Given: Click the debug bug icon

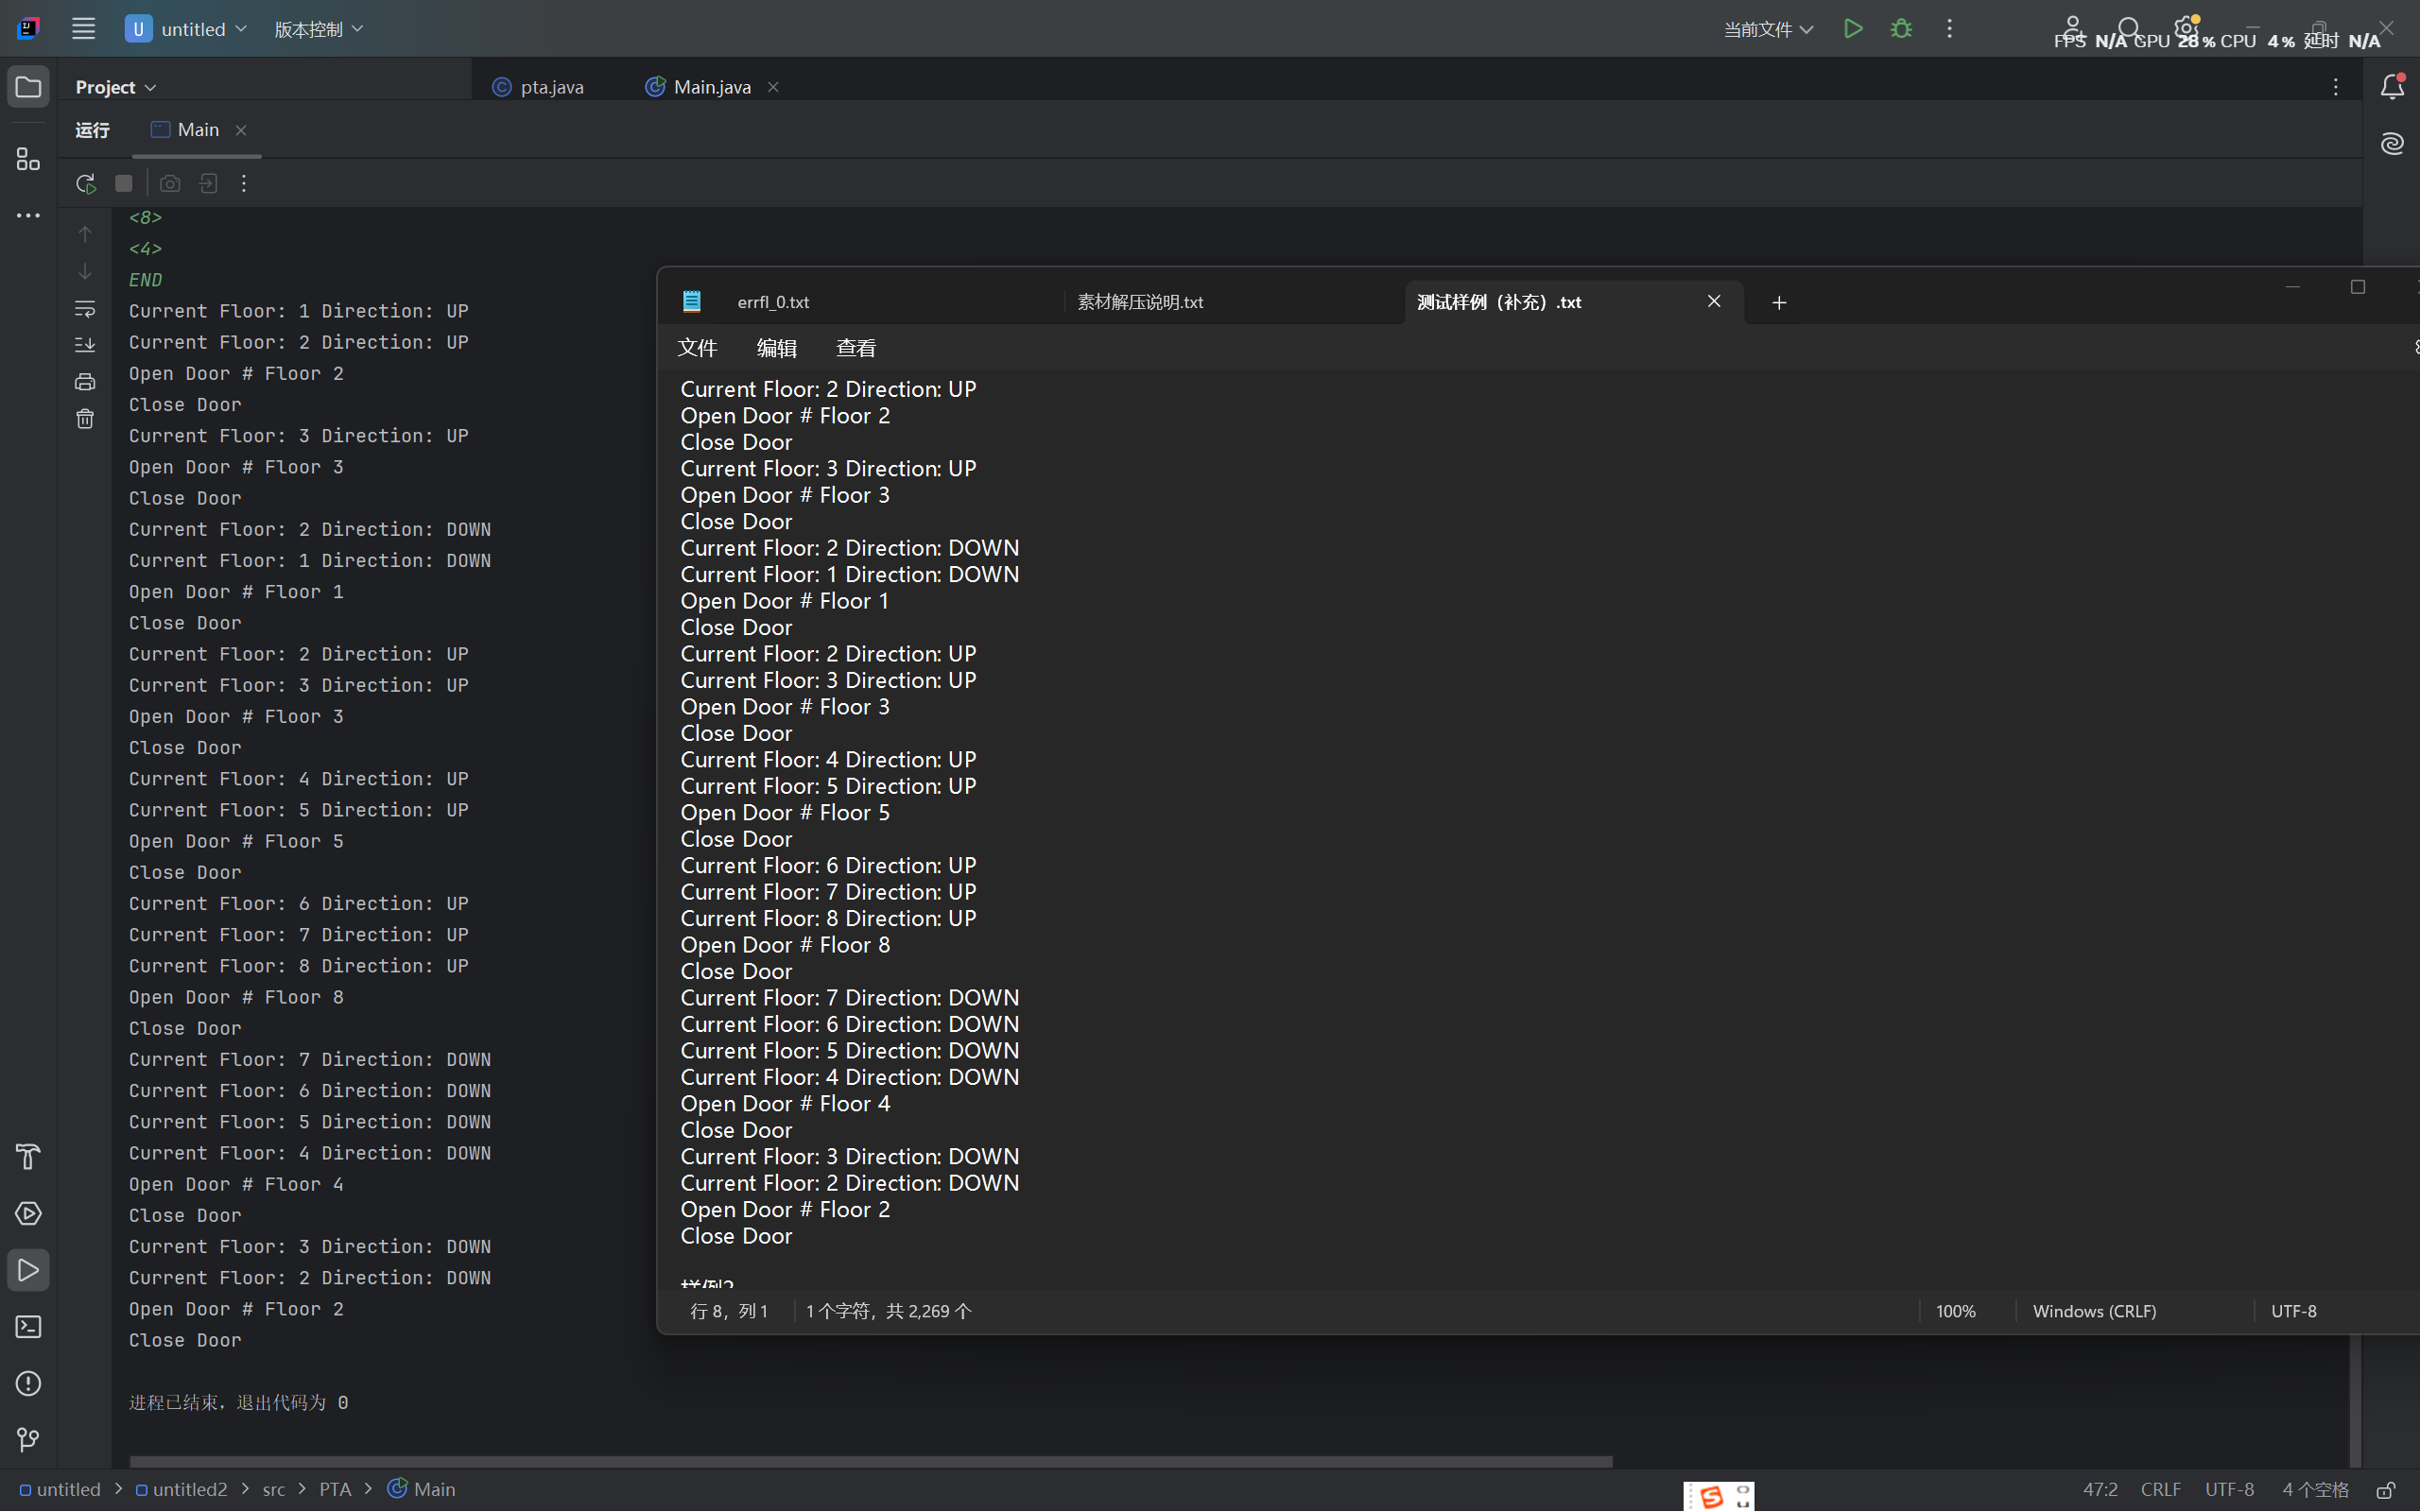Looking at the screenshot, I should [1901, 29].
